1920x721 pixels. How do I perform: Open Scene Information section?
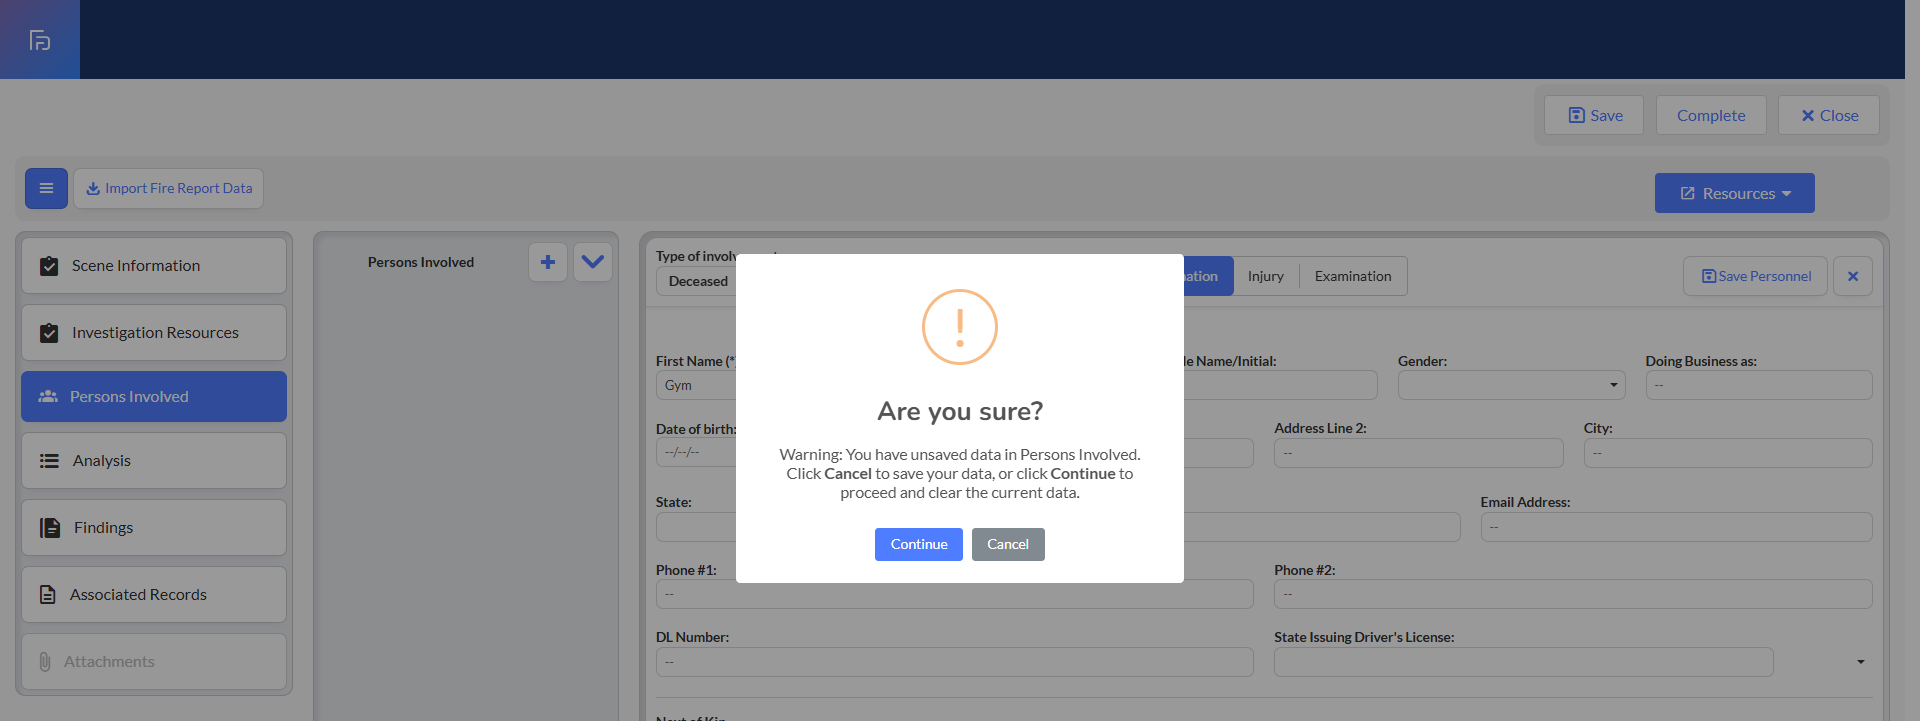[154, 266]
